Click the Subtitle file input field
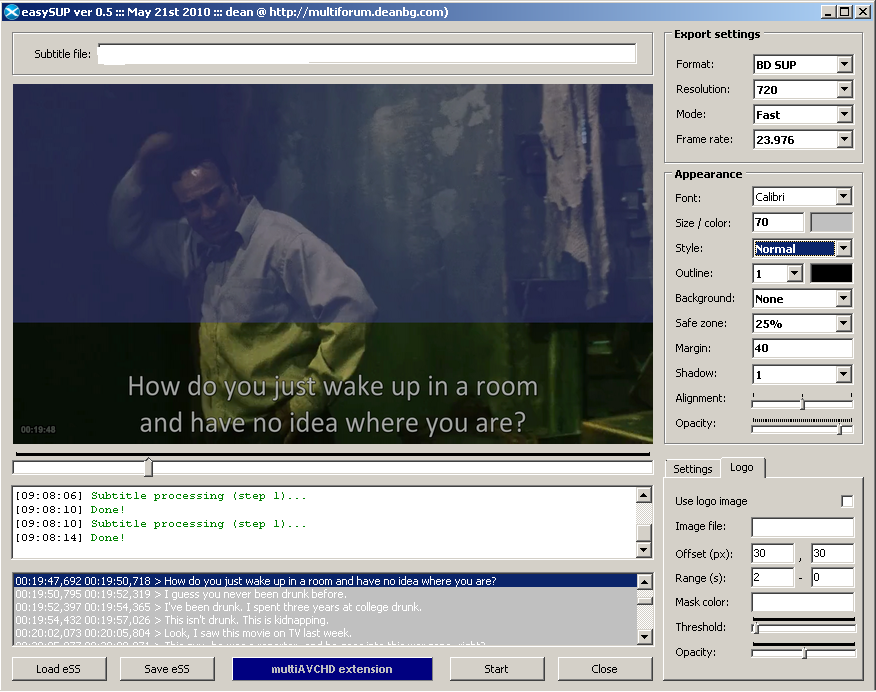The image size is (876, 692). coord(366,54)
